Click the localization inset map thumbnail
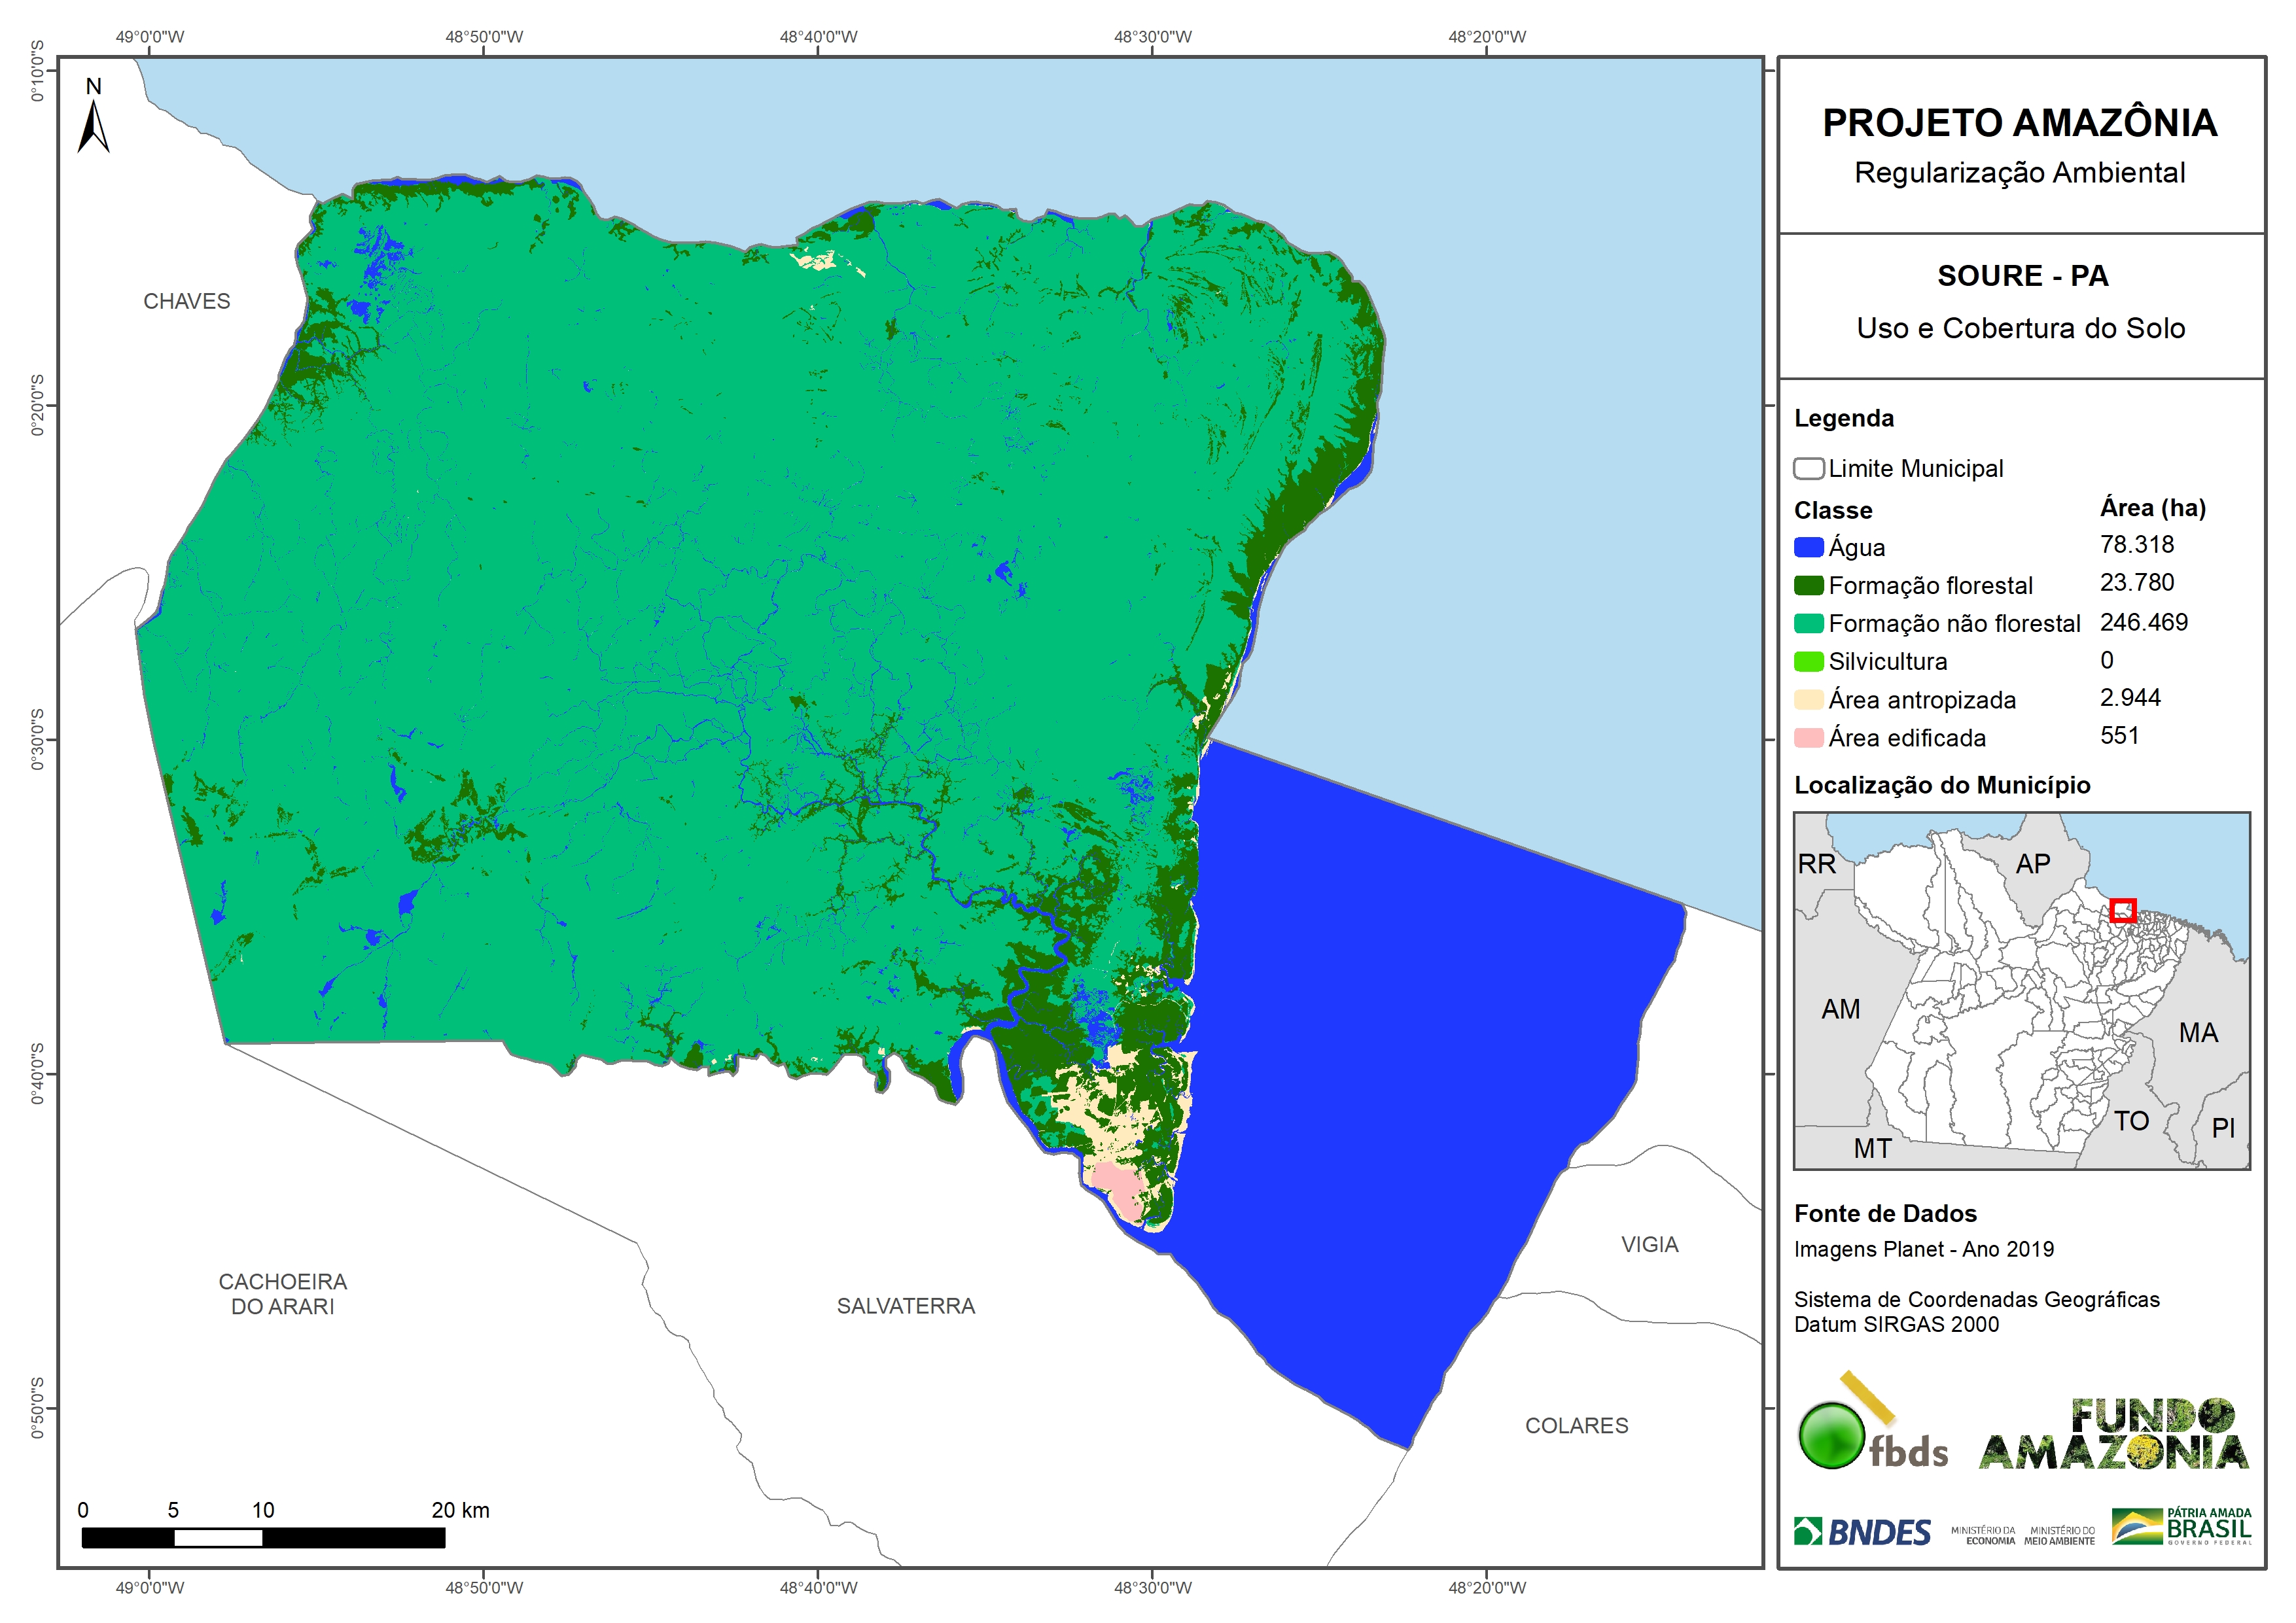 pos(2021,991)
